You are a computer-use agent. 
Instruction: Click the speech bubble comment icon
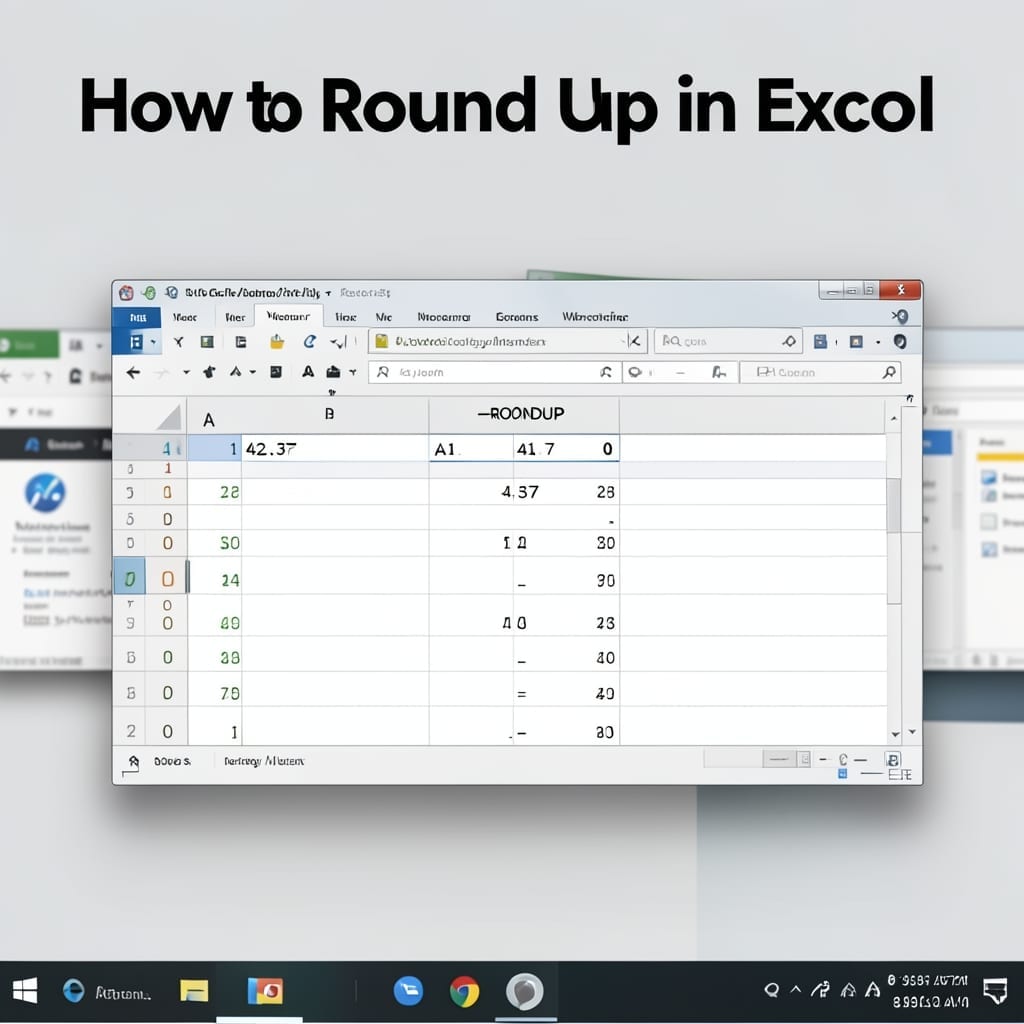point(635,372)
